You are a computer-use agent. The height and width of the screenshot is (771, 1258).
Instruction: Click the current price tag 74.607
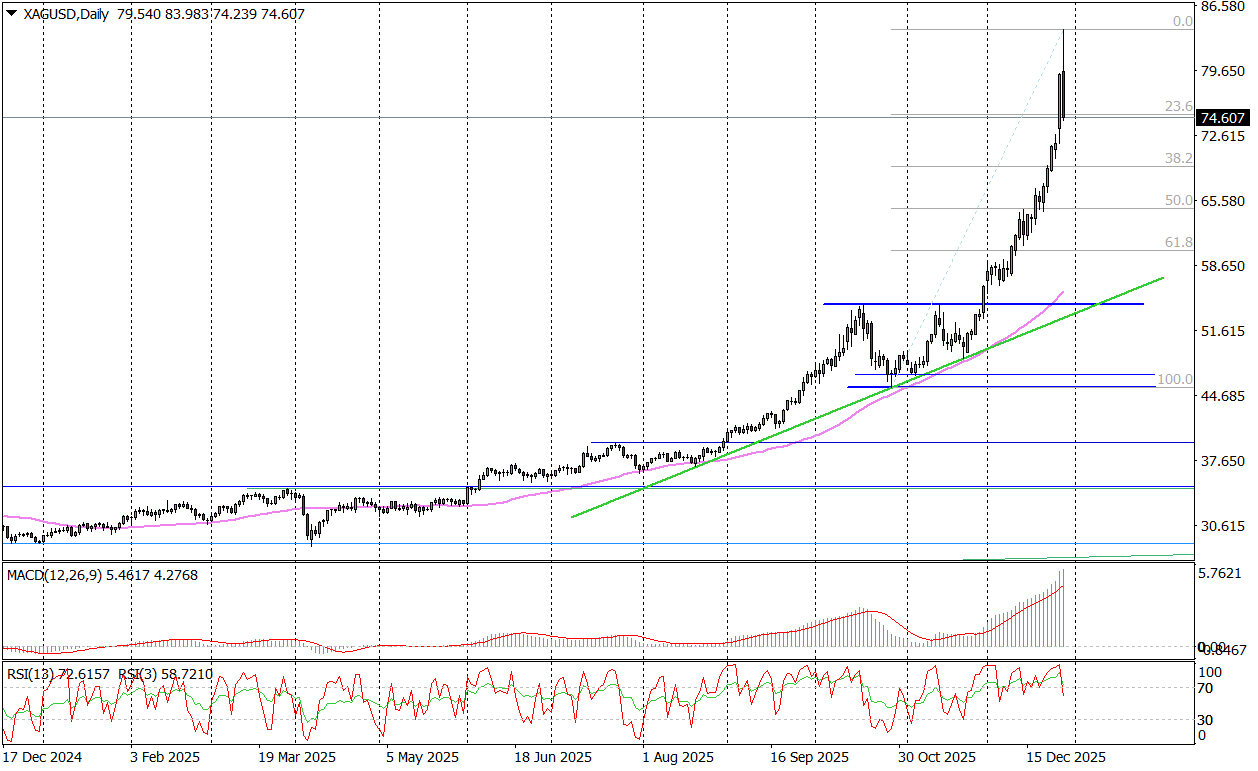[1222, 117]
